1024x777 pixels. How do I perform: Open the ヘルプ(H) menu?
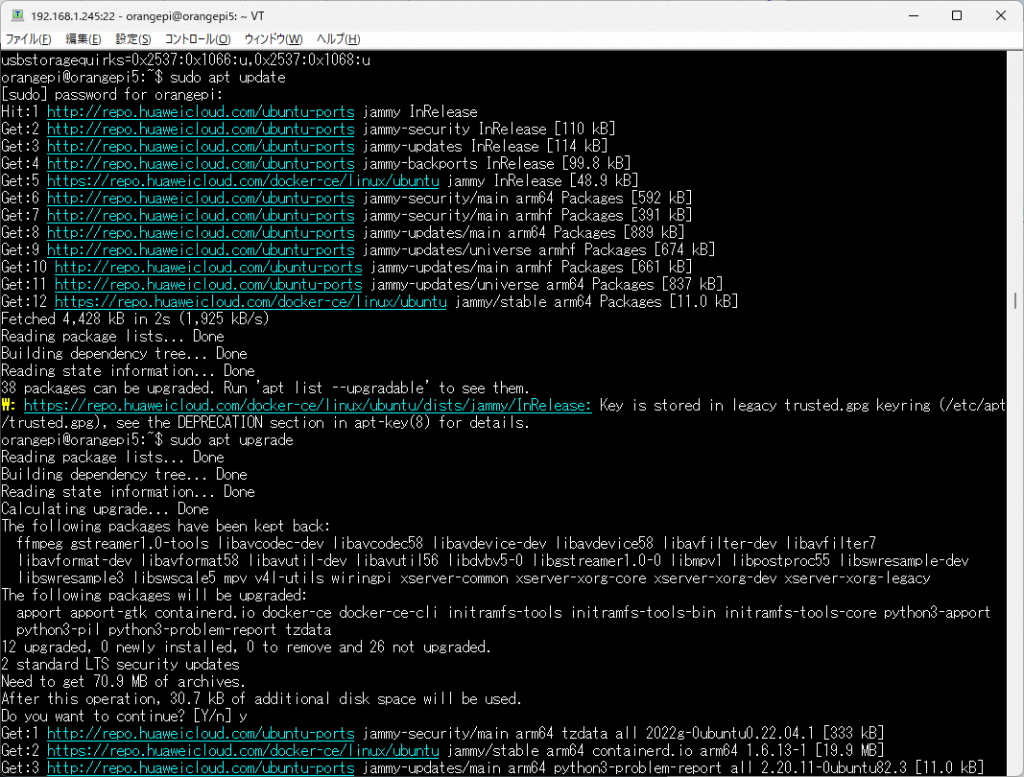[x=338, y=39]
